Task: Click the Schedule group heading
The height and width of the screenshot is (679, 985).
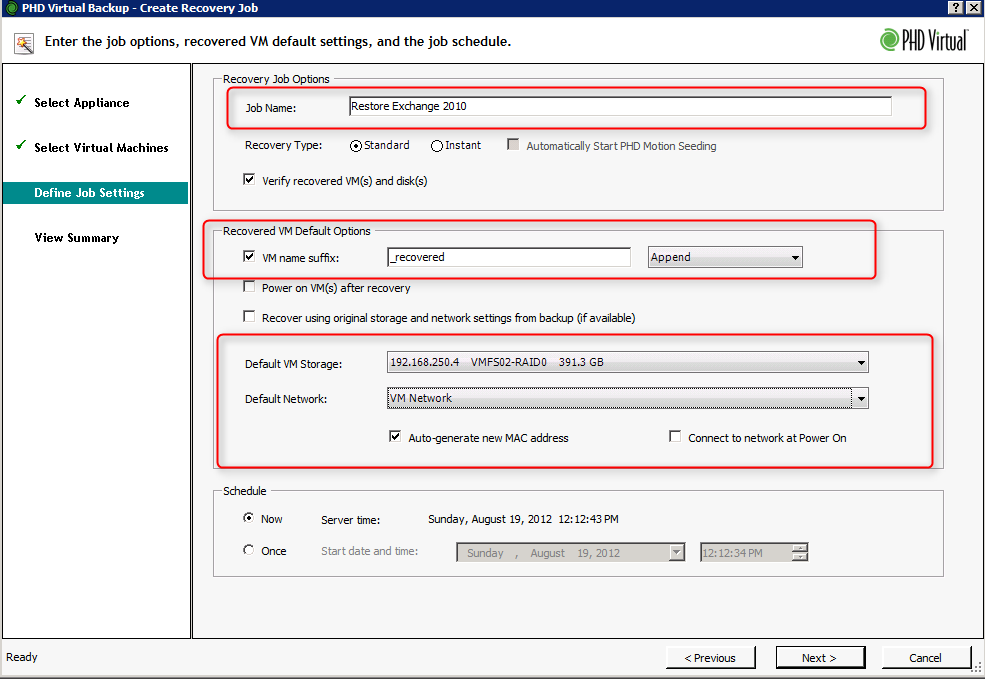Action: click(x=244, y=491)
